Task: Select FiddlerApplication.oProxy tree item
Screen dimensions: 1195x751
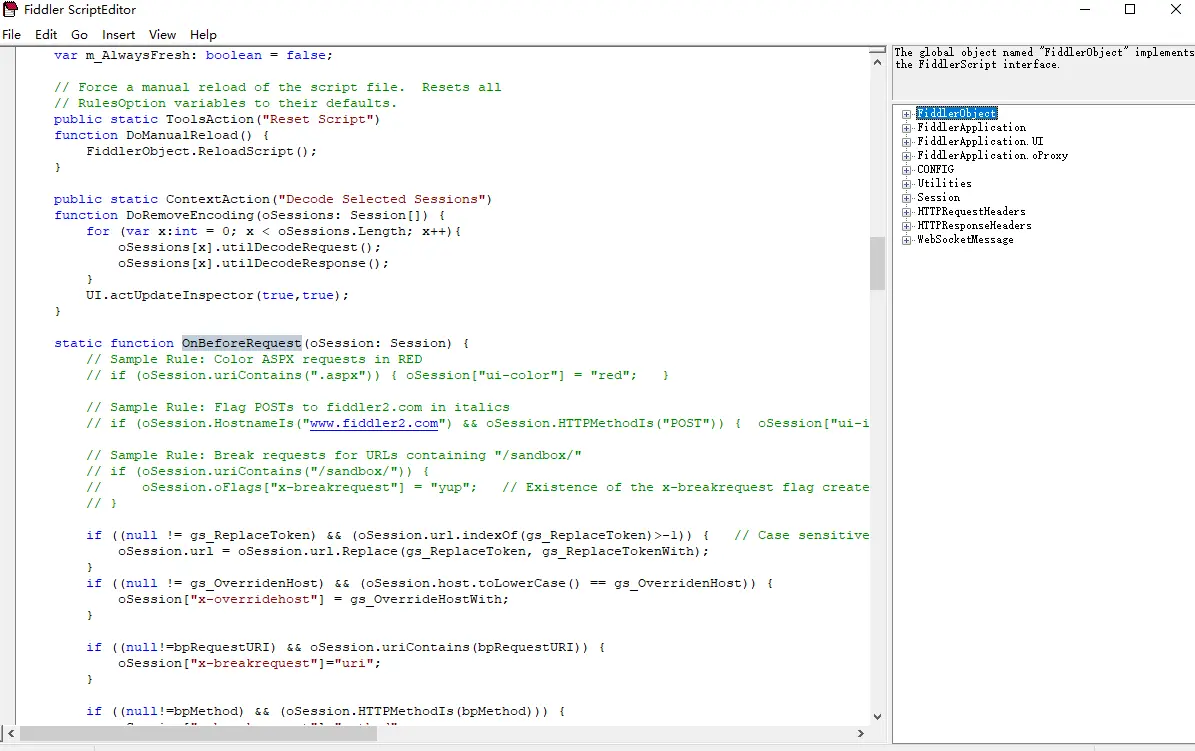Action: point(992,156)
